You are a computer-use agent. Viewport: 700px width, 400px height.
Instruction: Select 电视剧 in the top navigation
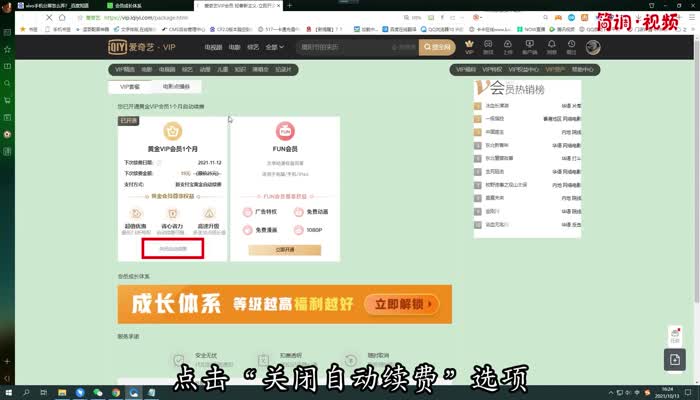coord(213,47)
